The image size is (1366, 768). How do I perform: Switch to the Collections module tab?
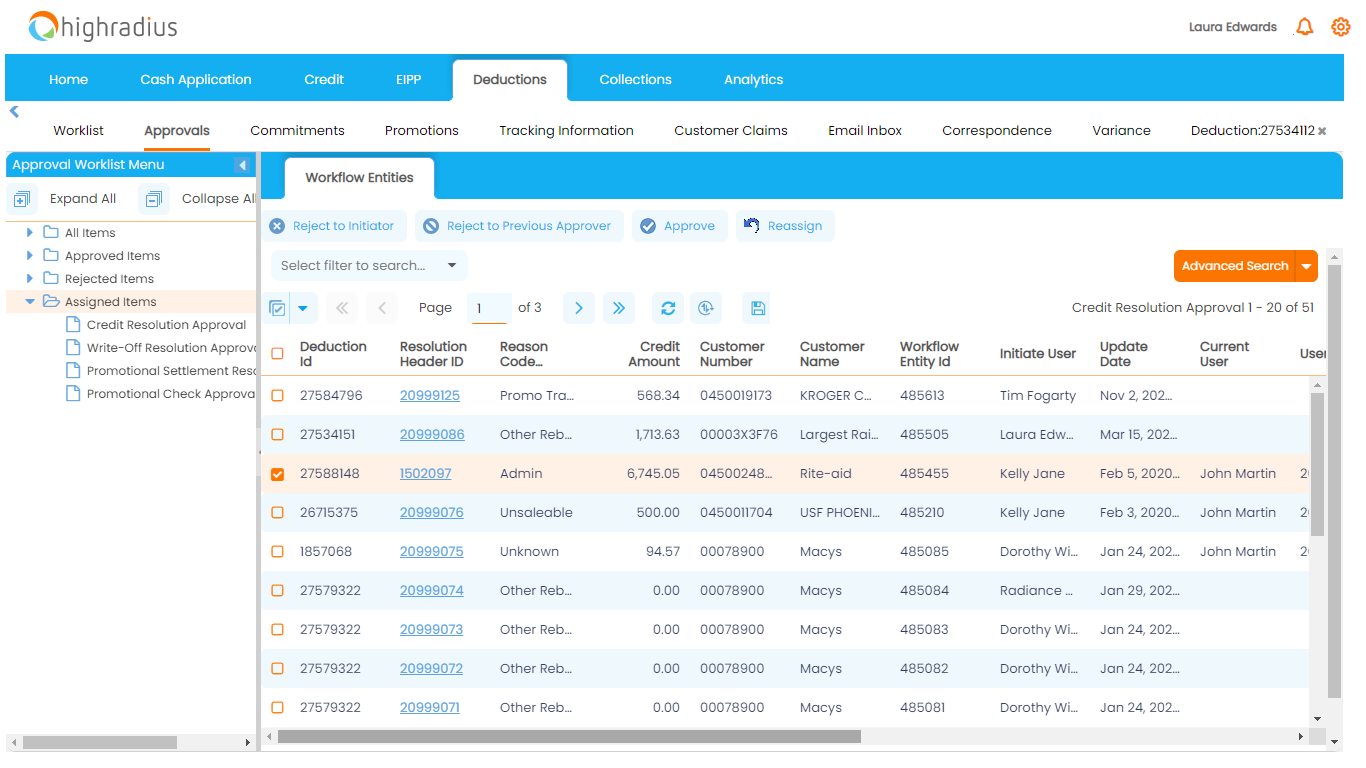point(636,79)
